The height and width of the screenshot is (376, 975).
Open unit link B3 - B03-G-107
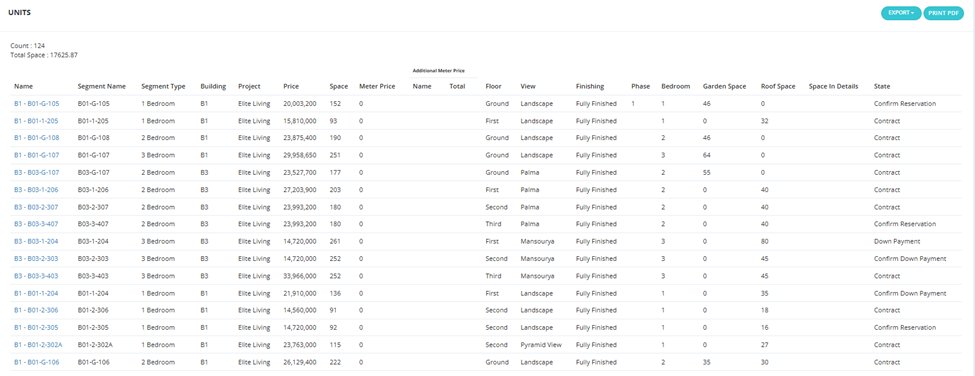click(37, 173)
